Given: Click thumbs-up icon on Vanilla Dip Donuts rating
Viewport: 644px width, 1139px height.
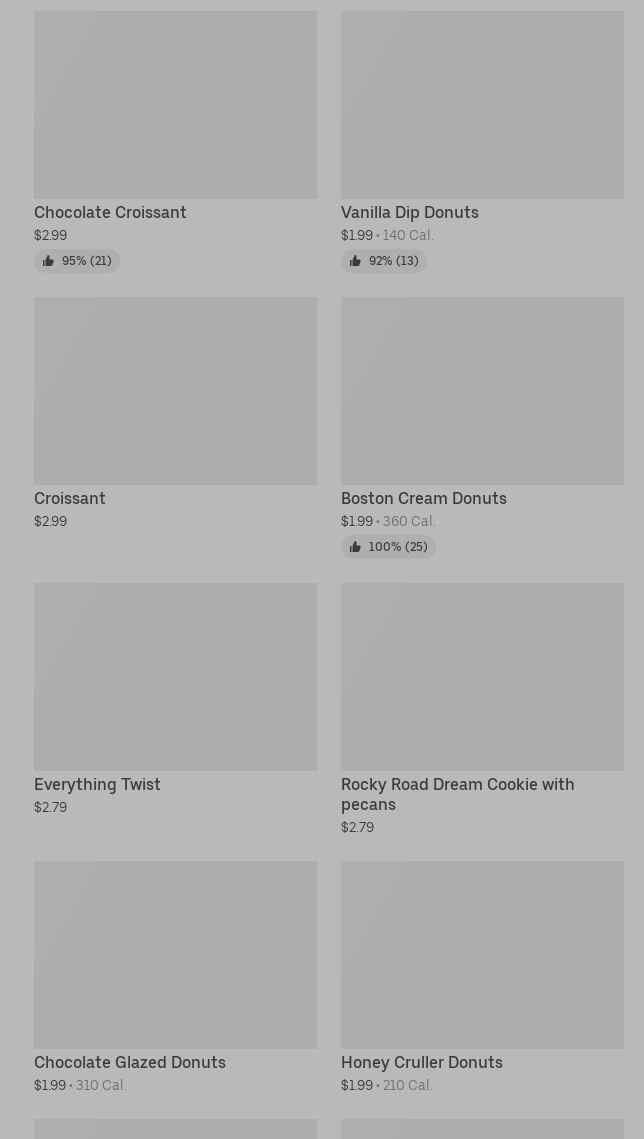Looking at the screenshot, I should pyautogui.click(x=355, y=262).
